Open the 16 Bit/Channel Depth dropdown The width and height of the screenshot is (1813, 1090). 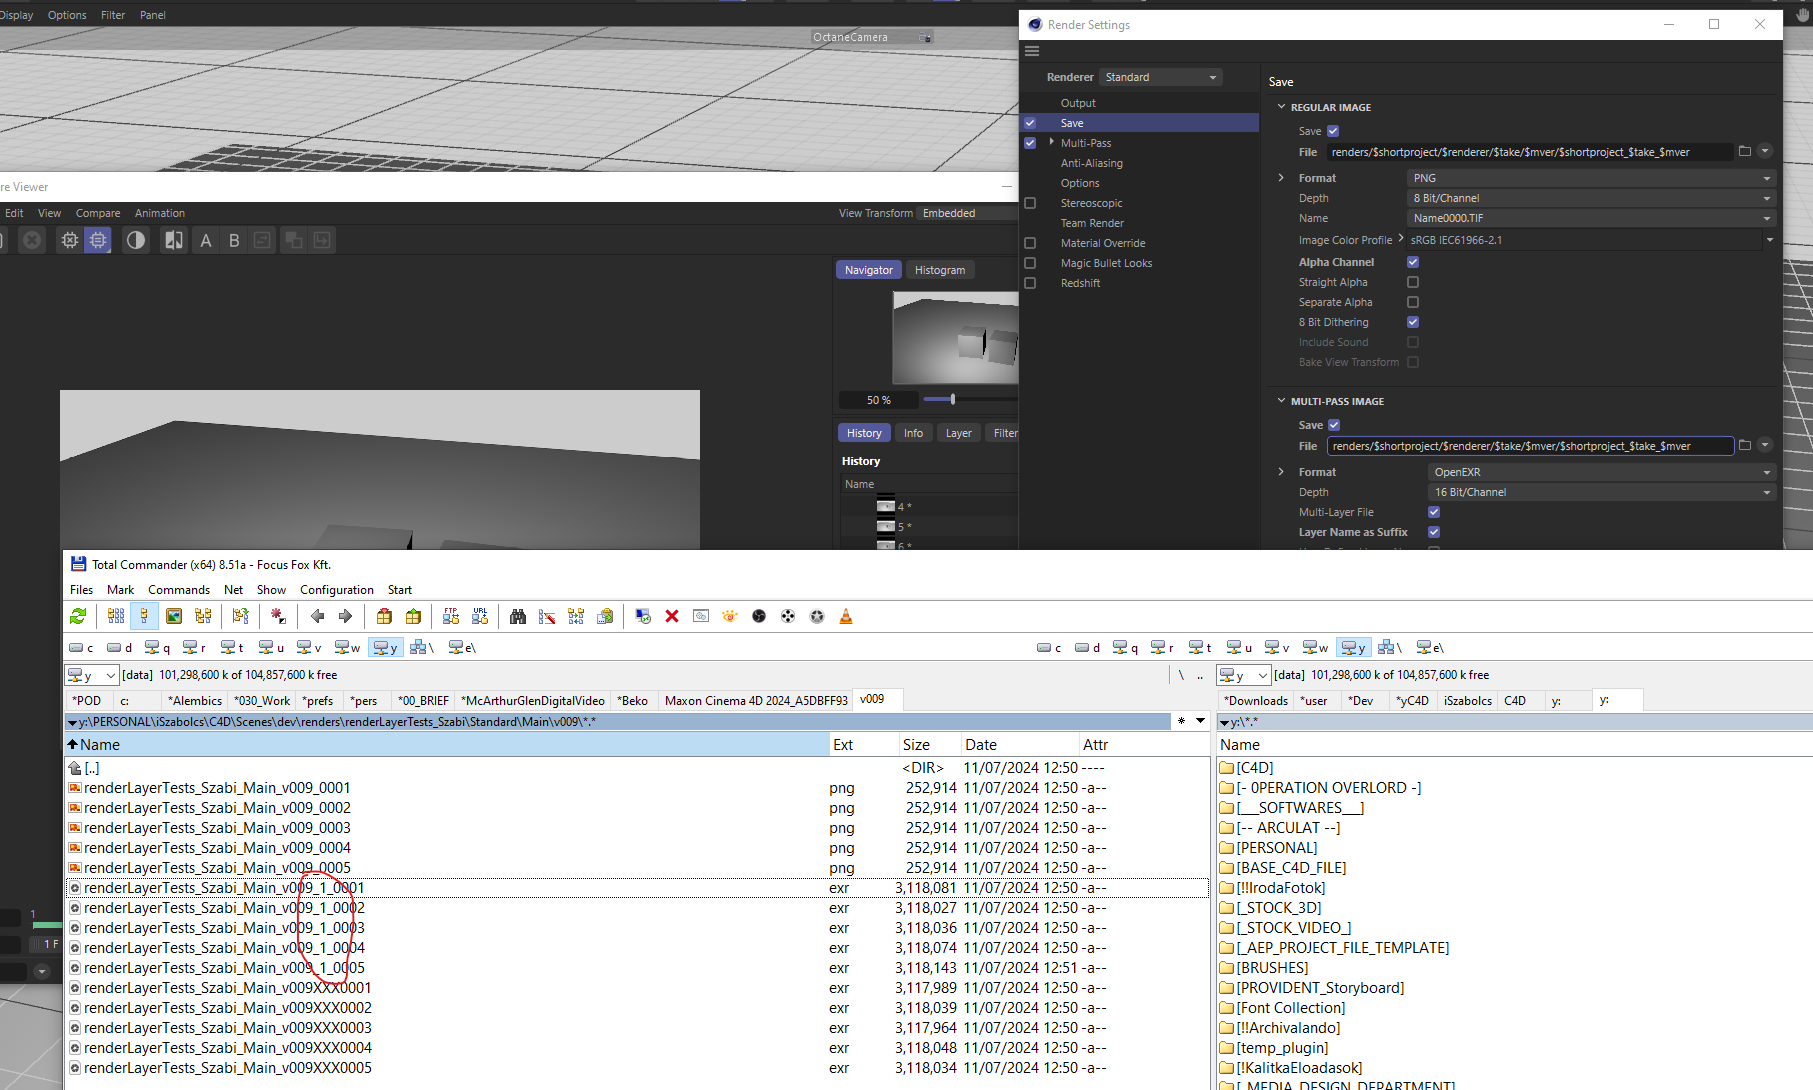(1602, 492)
